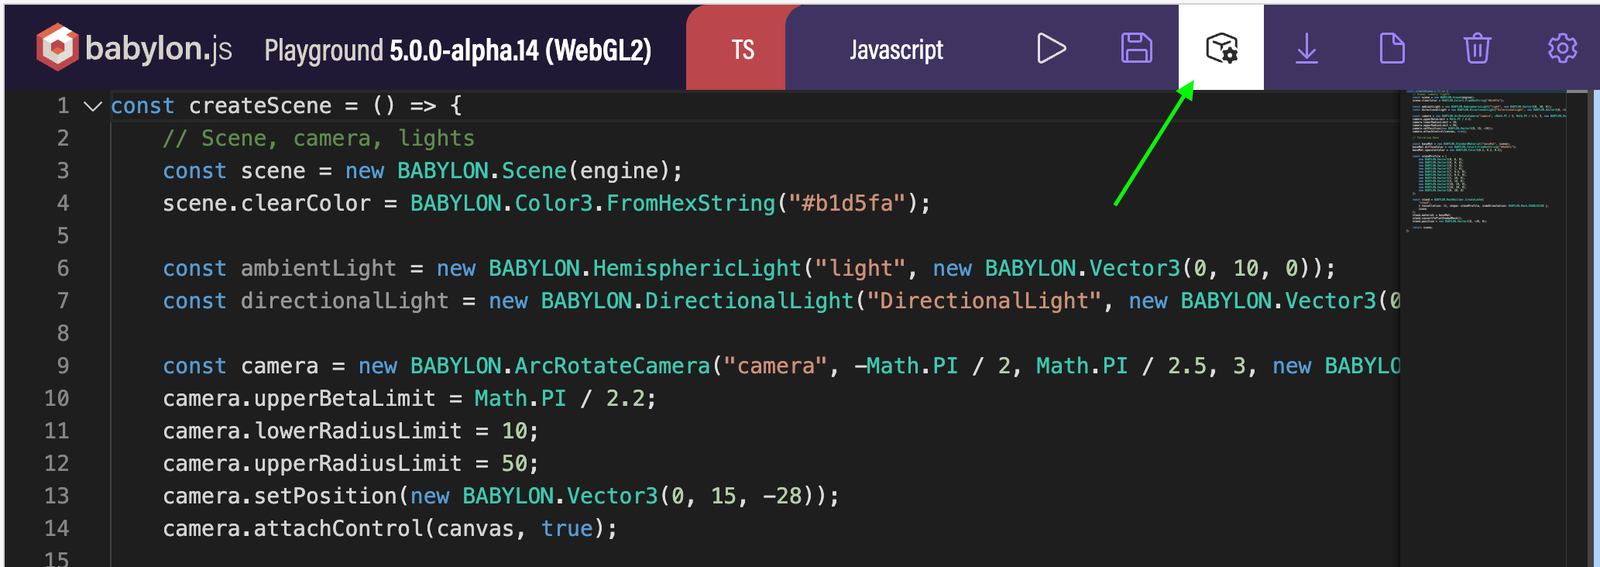Select the Javascript language tab
Image resolution: width=1600 pixels, height=567 pixels.
(896, 49)
